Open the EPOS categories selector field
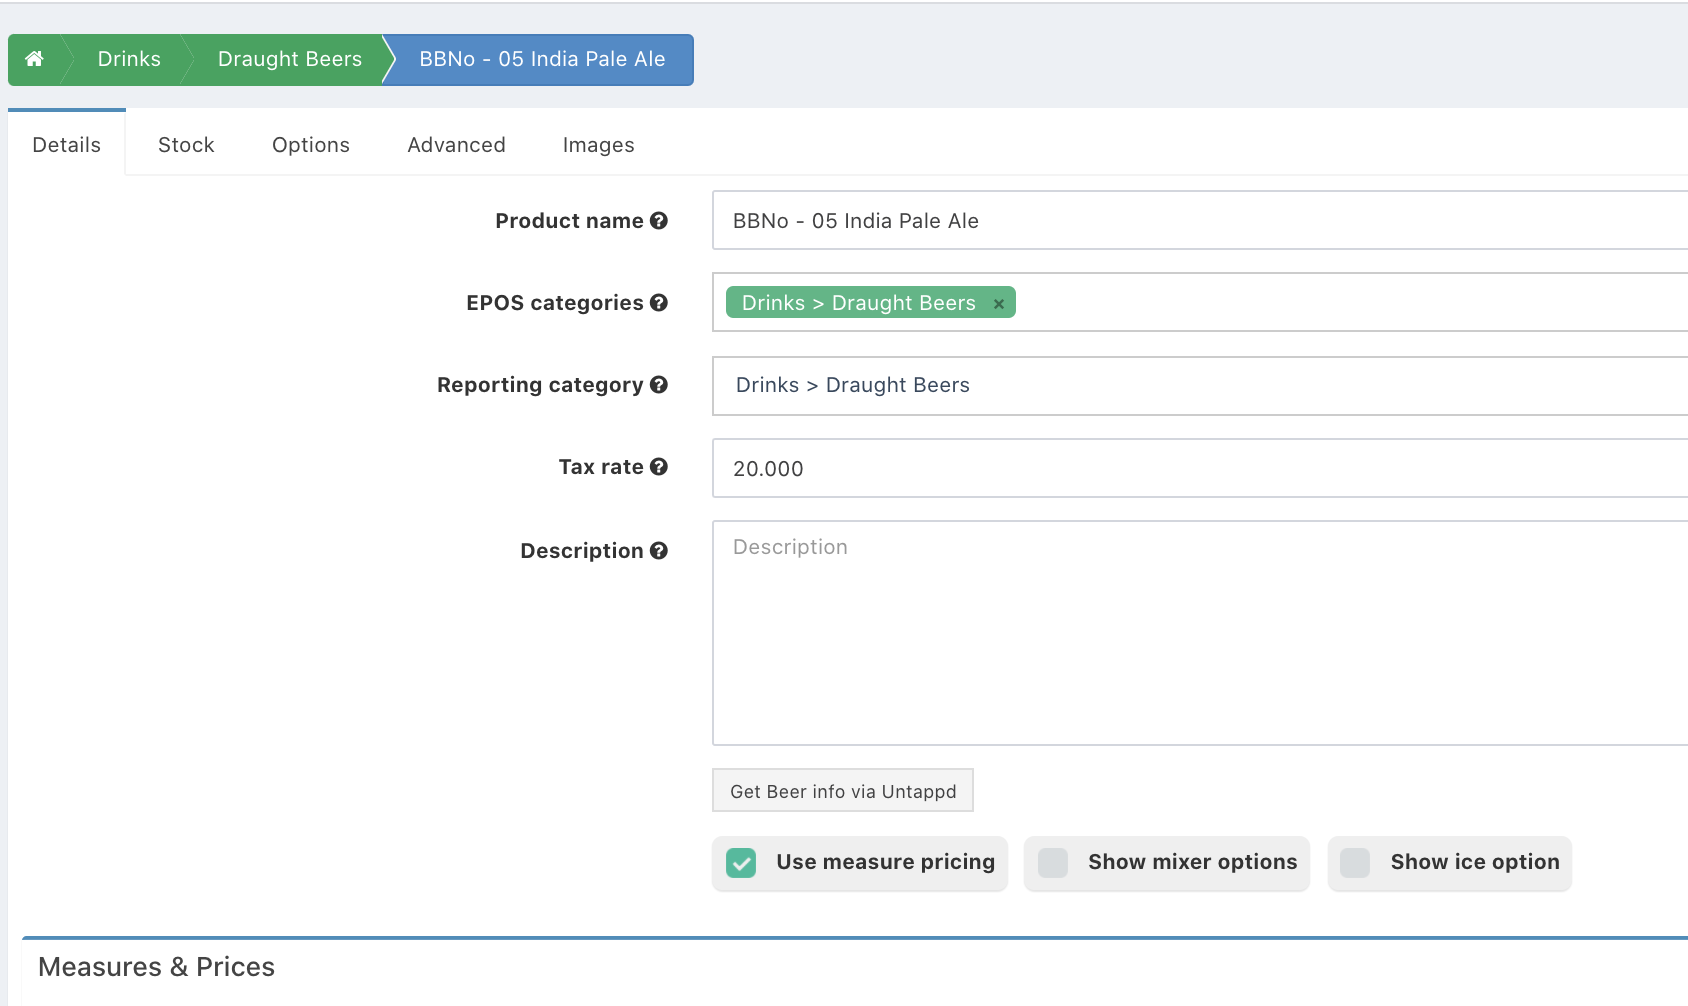This screenshot has width=1688, height=1006. point(1300,303)
